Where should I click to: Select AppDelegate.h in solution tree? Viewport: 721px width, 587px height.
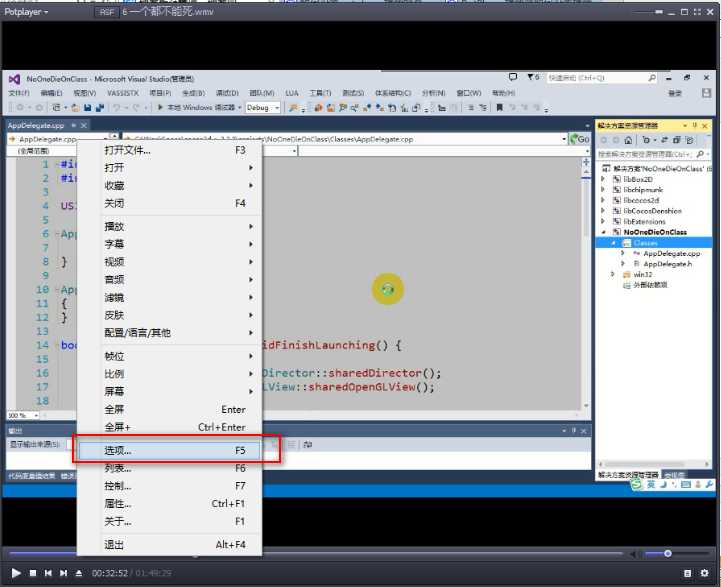click(667, 264)
